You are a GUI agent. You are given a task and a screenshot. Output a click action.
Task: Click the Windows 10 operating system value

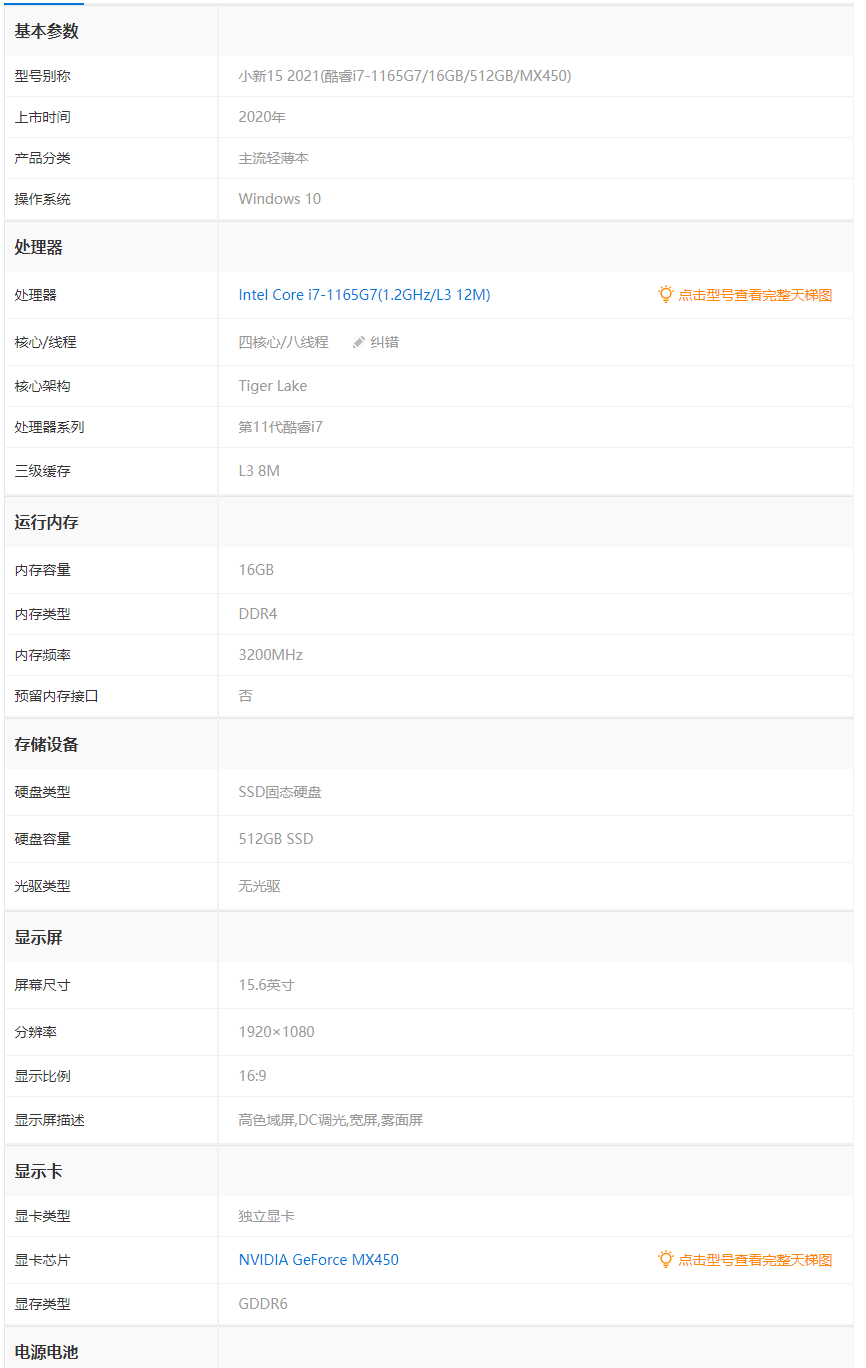coord(280,199)
